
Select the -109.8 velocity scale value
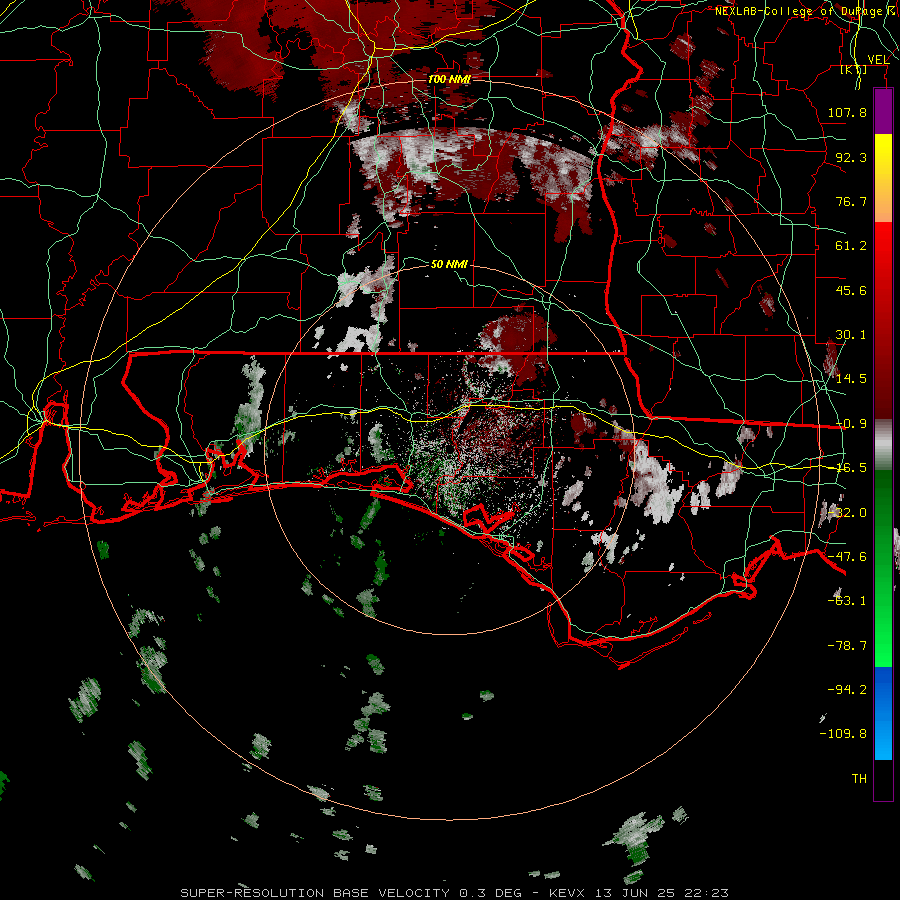pos(843,734)
